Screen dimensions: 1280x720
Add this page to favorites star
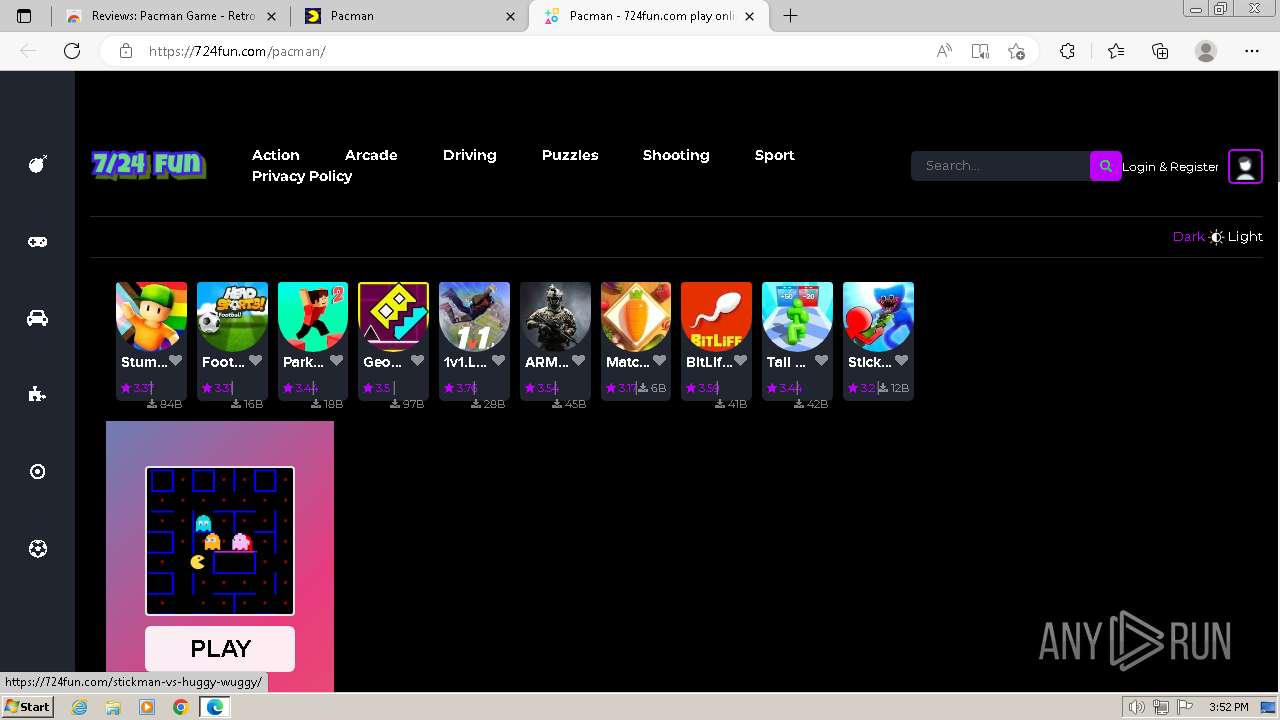1017,51
